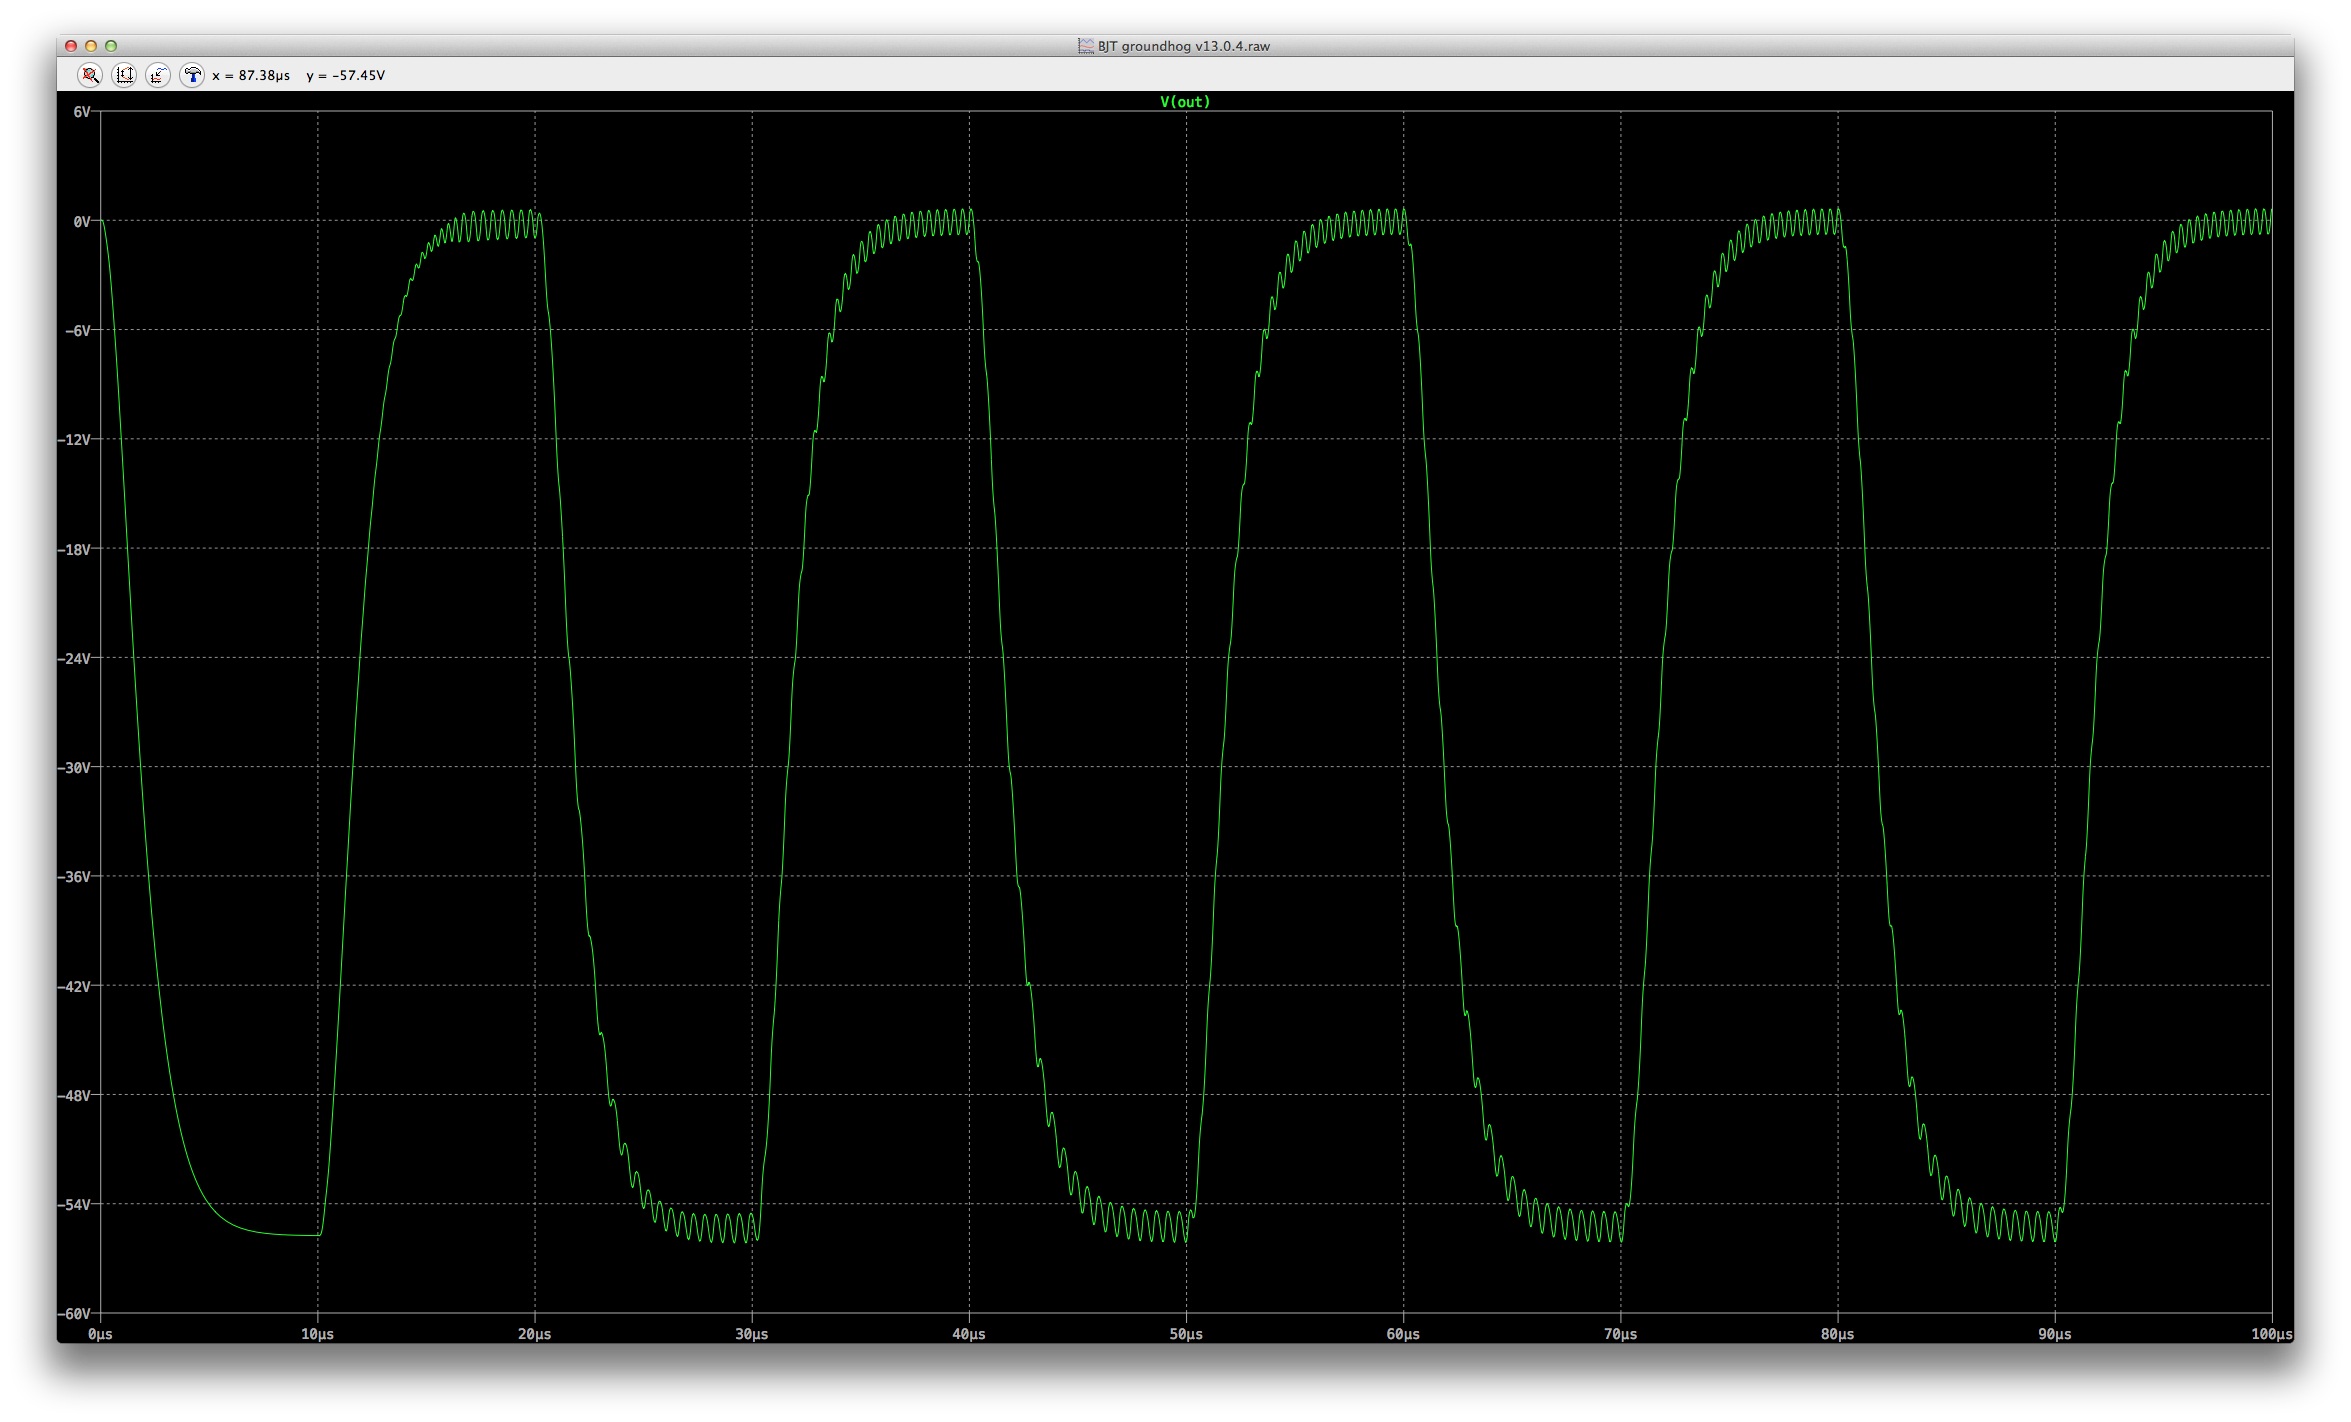
Task: Click the V(out) trace label
Action: [1185, 102]
